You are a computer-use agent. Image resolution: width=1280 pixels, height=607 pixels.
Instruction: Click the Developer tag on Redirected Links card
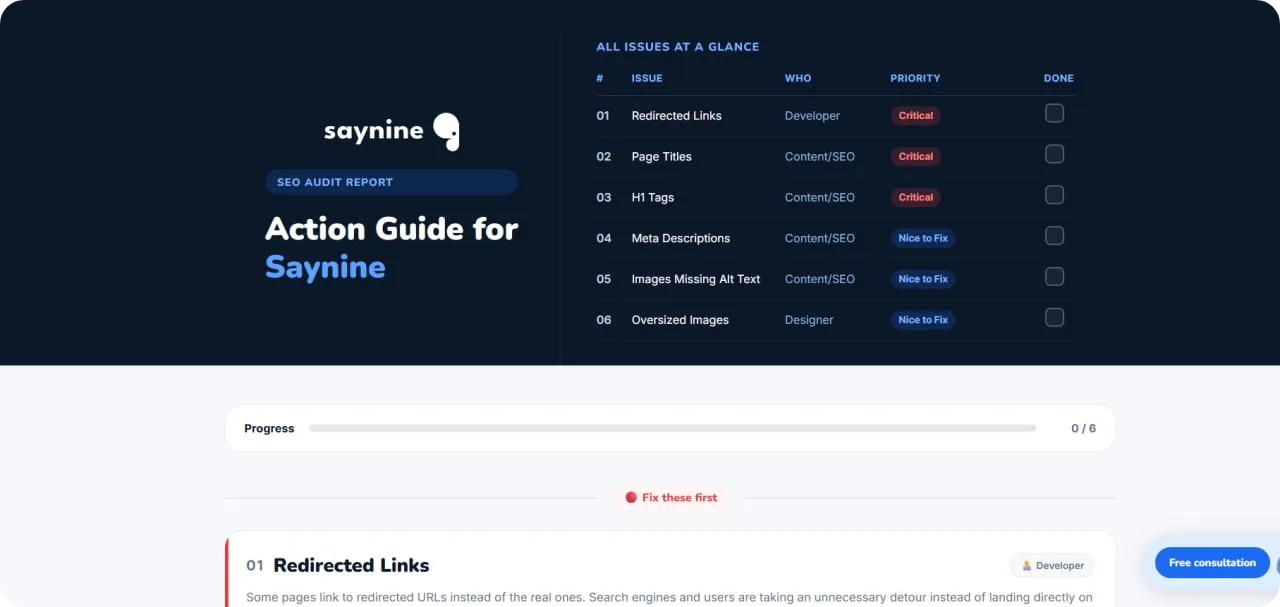pos(1052,566)
